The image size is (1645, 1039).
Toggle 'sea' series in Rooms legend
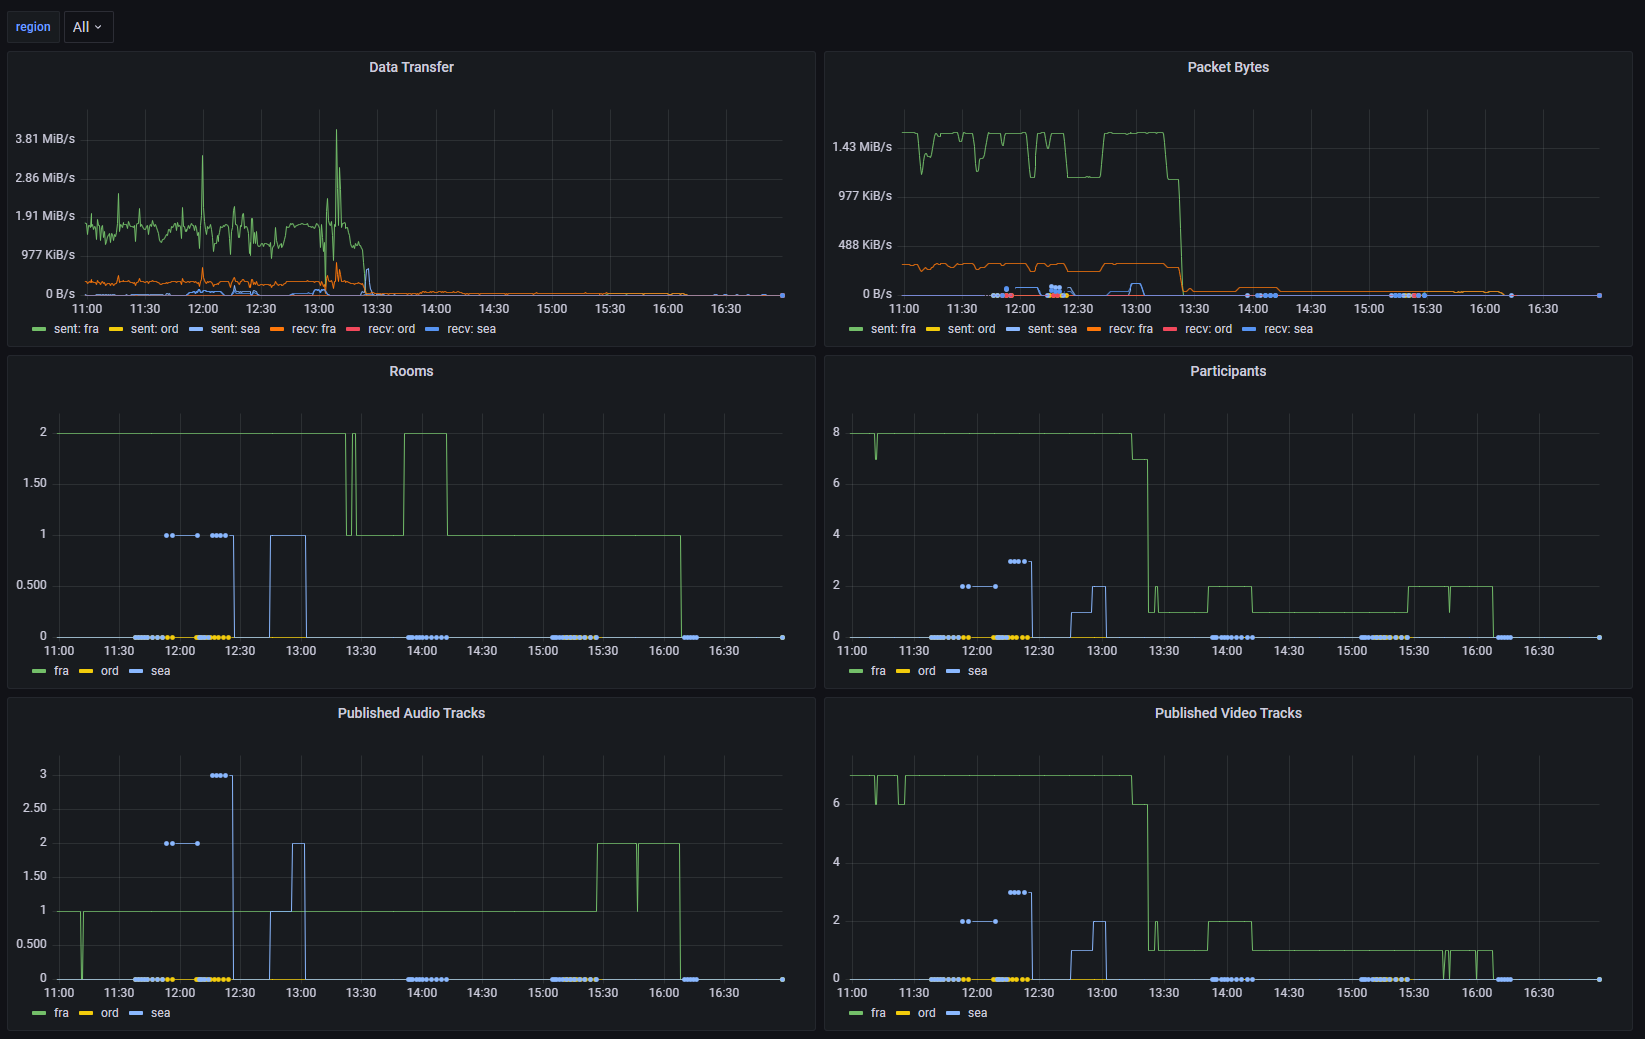(x=160, y=671)
